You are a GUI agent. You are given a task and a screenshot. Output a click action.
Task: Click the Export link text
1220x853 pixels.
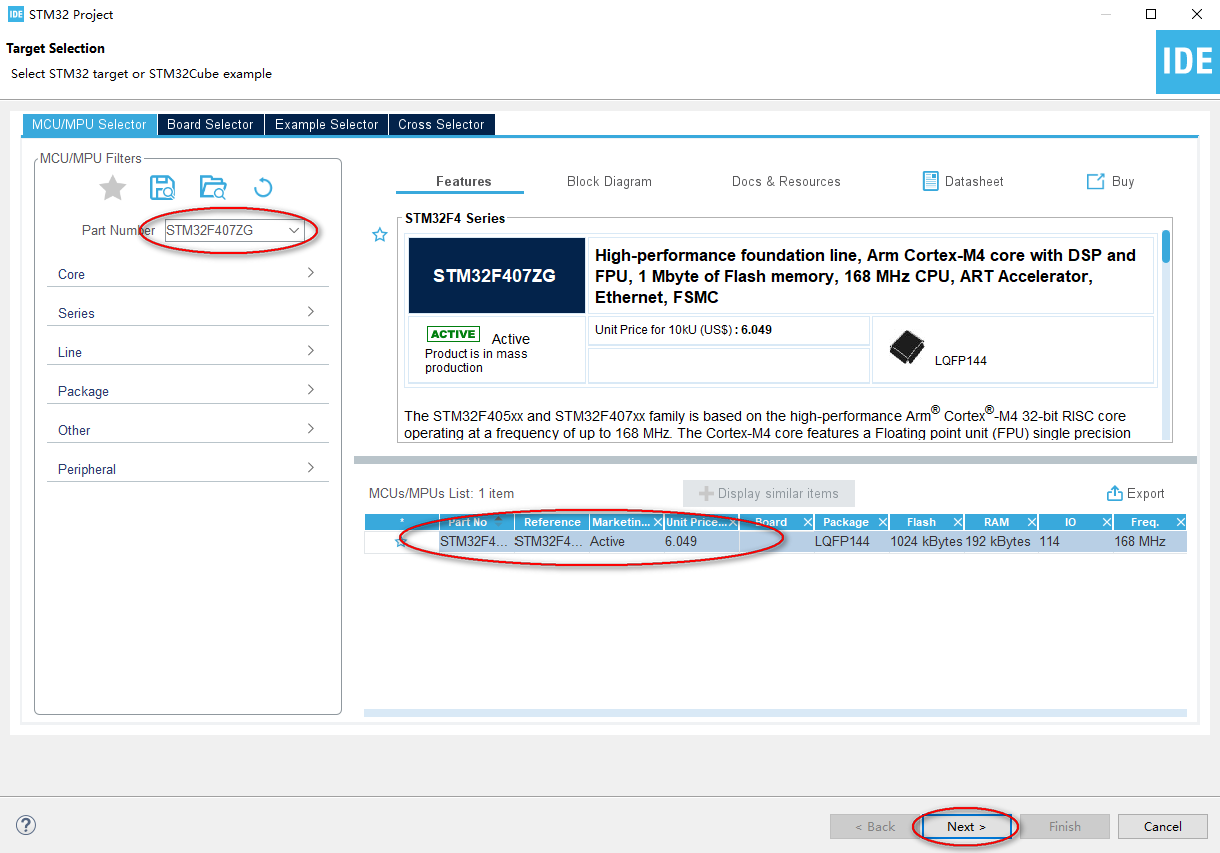click(1146, 494)
